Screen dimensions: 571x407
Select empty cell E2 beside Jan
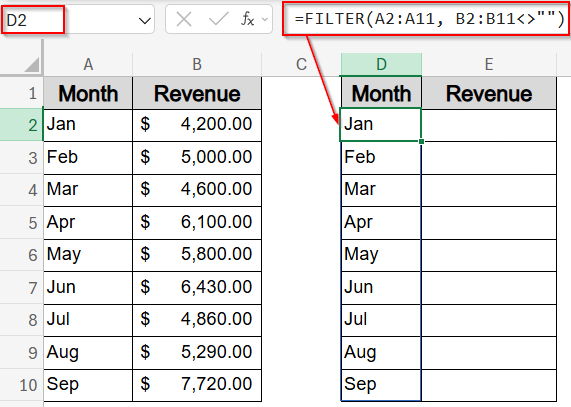coord(489,125)
